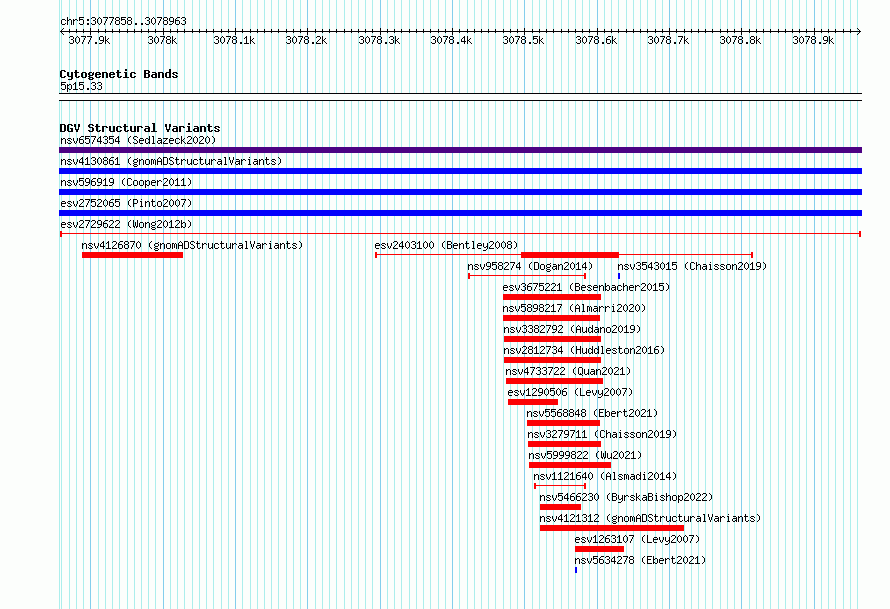
Task: Click the esv2729622 (Wong2012b) label
Action: pos(126,224)
